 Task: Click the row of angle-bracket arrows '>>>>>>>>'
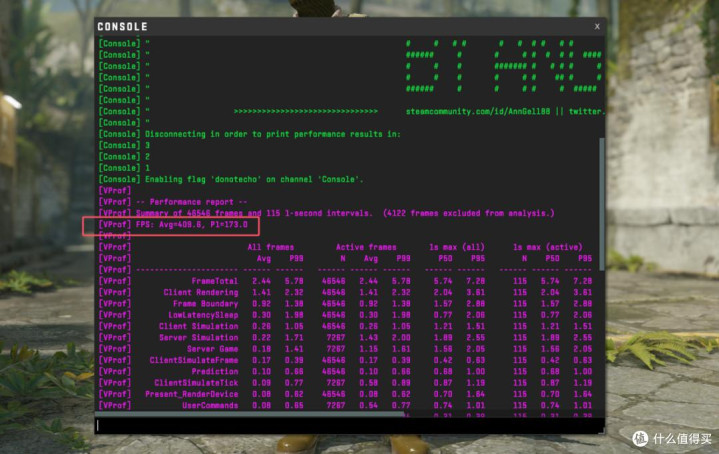click(x=306, y=111)
